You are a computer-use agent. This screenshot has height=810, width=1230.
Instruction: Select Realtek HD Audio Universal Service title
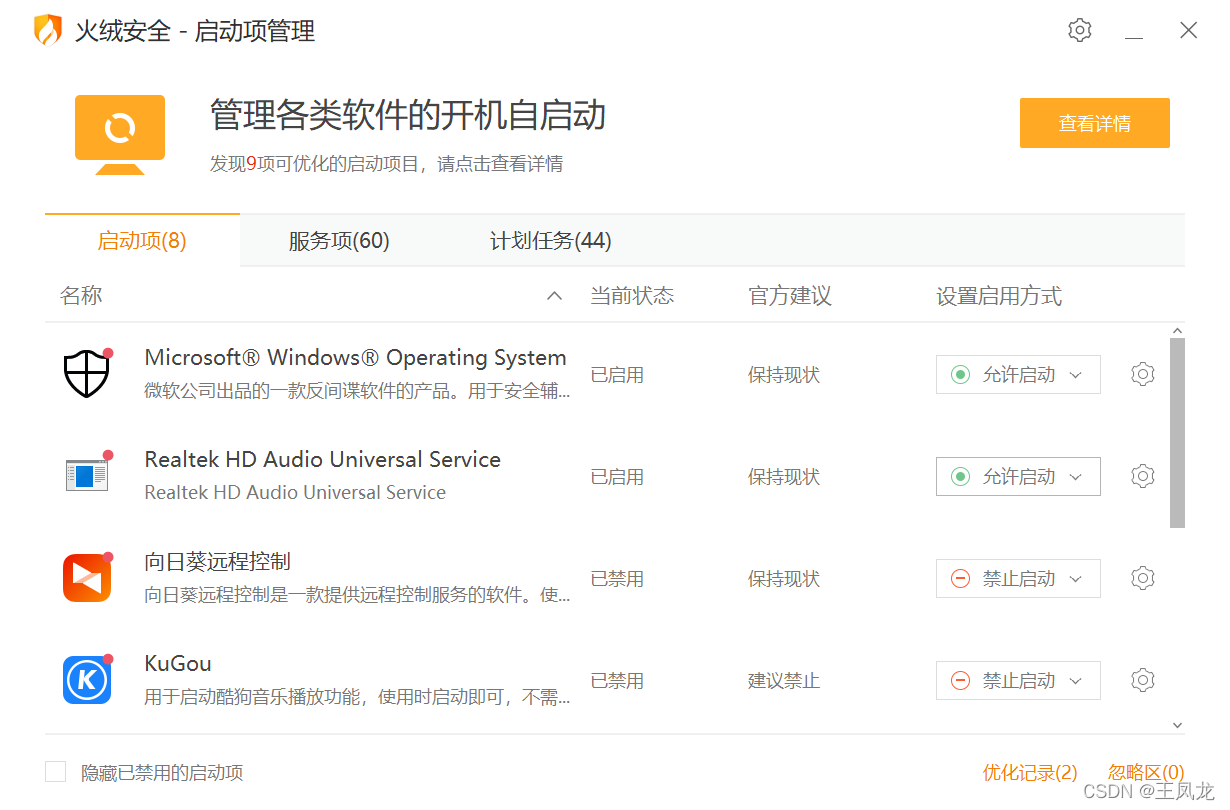pyautogui.click(x=322, y=459)
